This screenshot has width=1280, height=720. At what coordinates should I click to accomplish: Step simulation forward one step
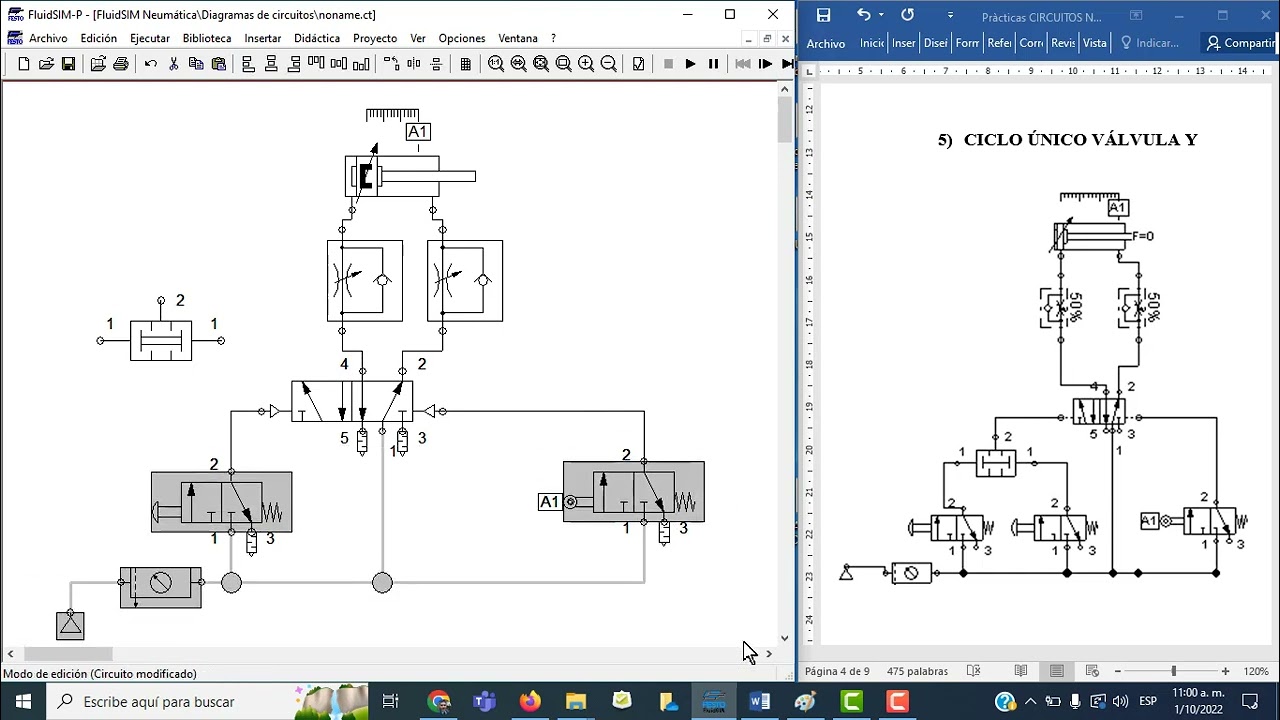coord(766,64)
